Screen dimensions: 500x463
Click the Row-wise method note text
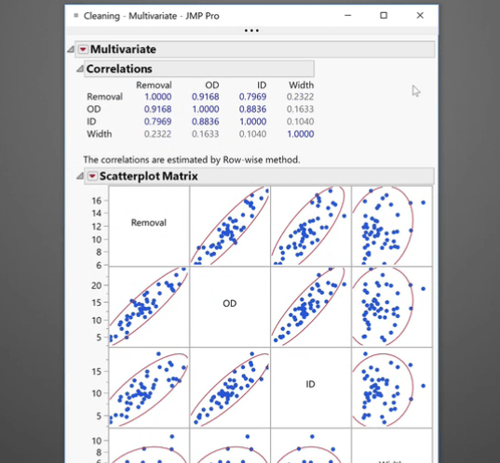(x=192, y=160)
